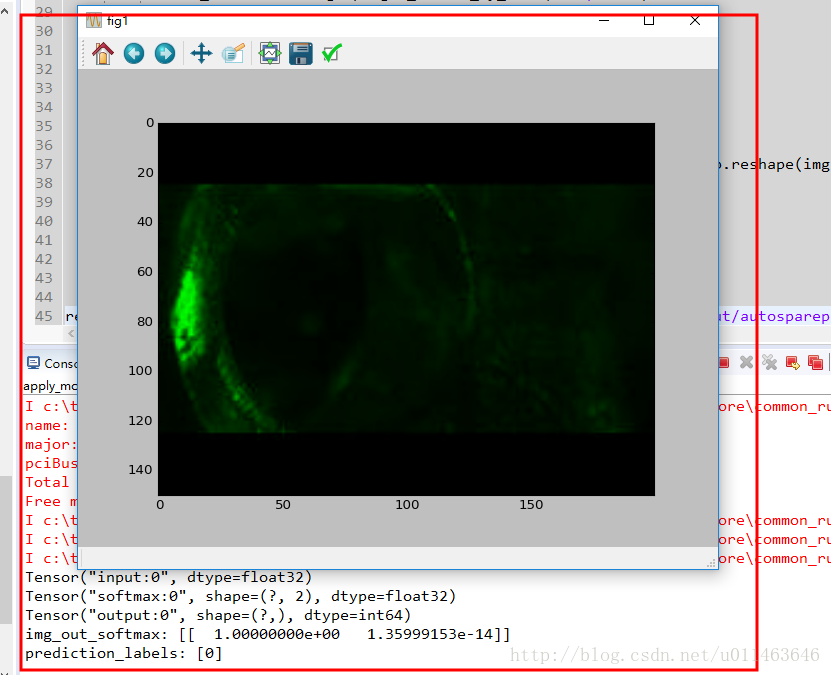Click the 'Free m' console log line

[51, 502]
